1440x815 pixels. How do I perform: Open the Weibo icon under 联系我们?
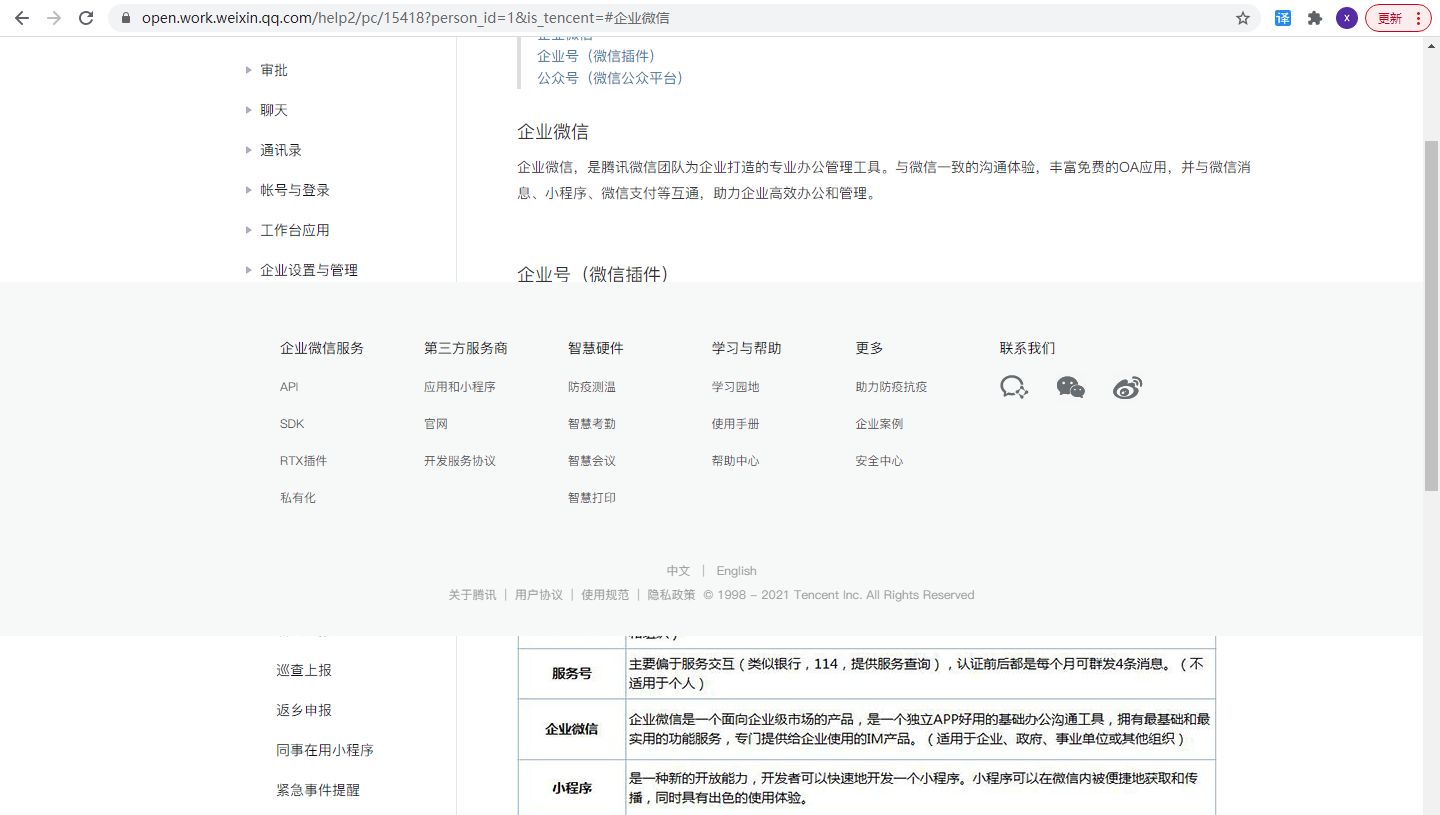point(1127,388)
